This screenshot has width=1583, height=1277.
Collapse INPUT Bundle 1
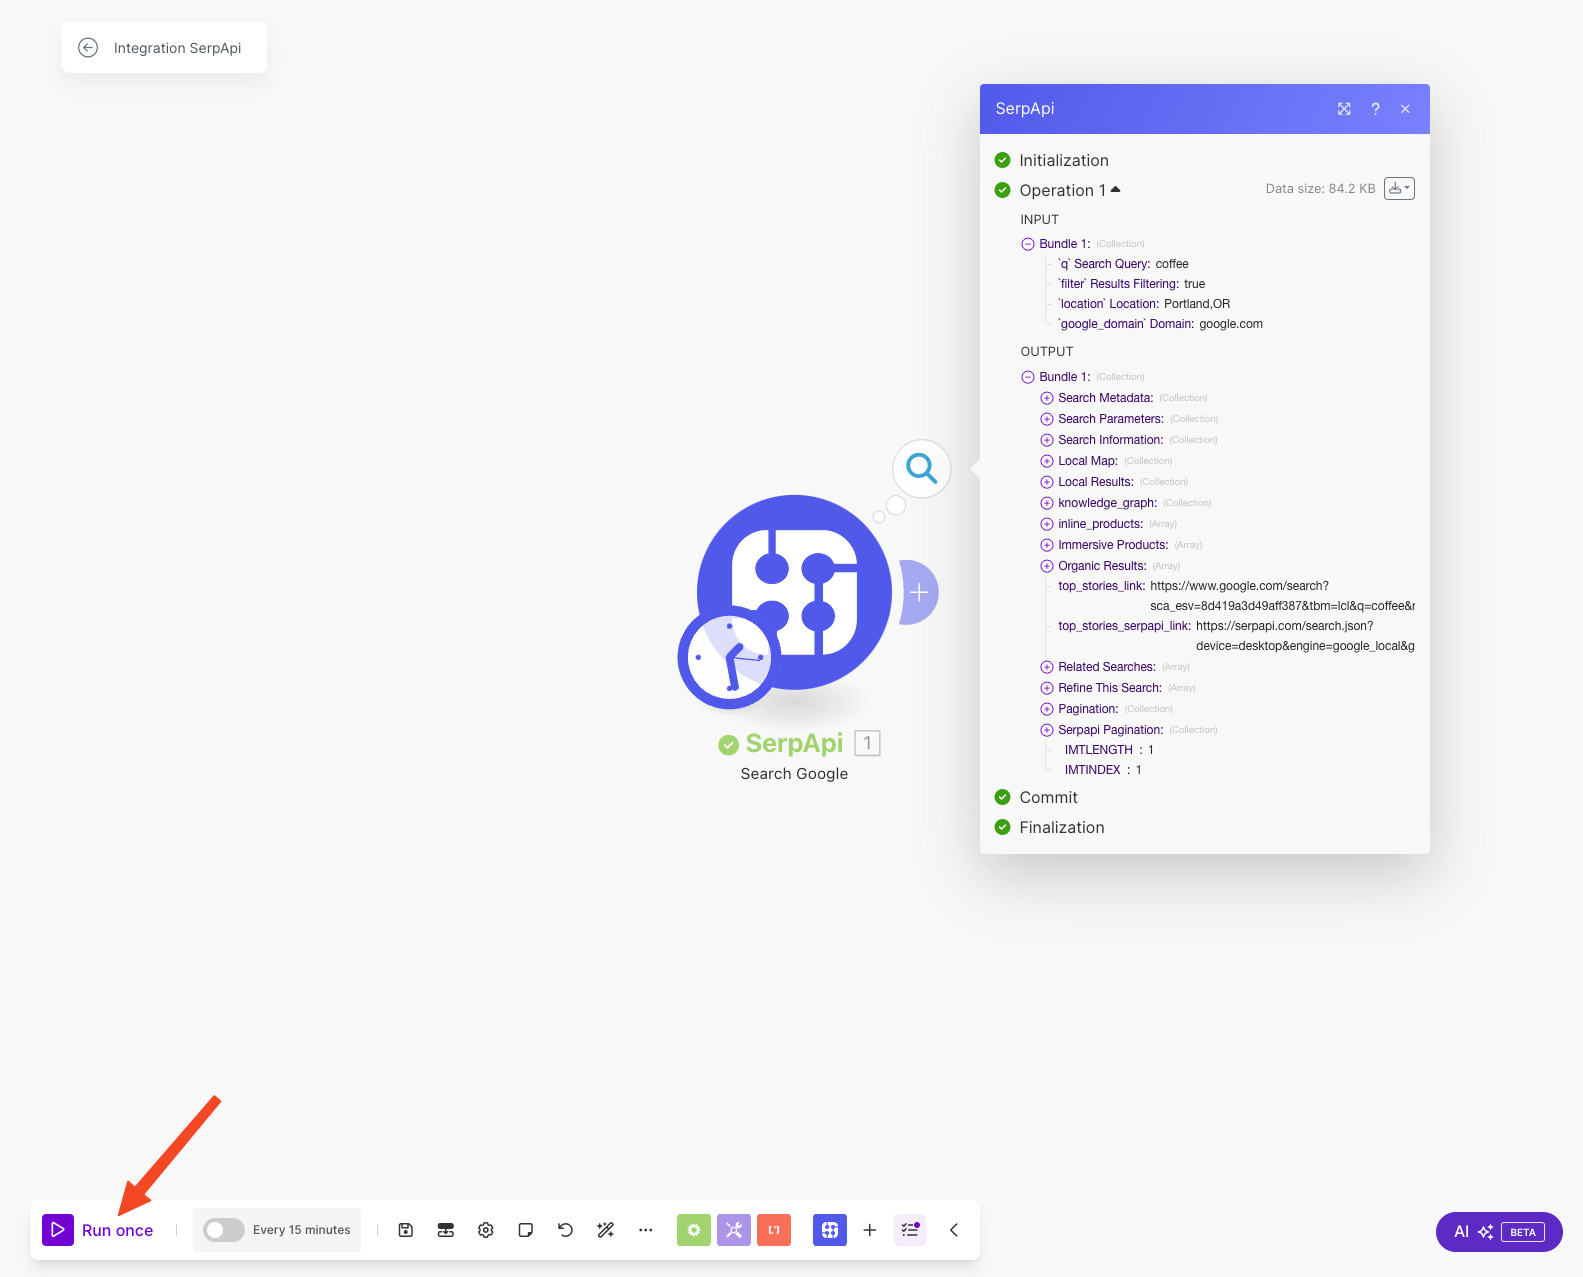coord(1027,244)
